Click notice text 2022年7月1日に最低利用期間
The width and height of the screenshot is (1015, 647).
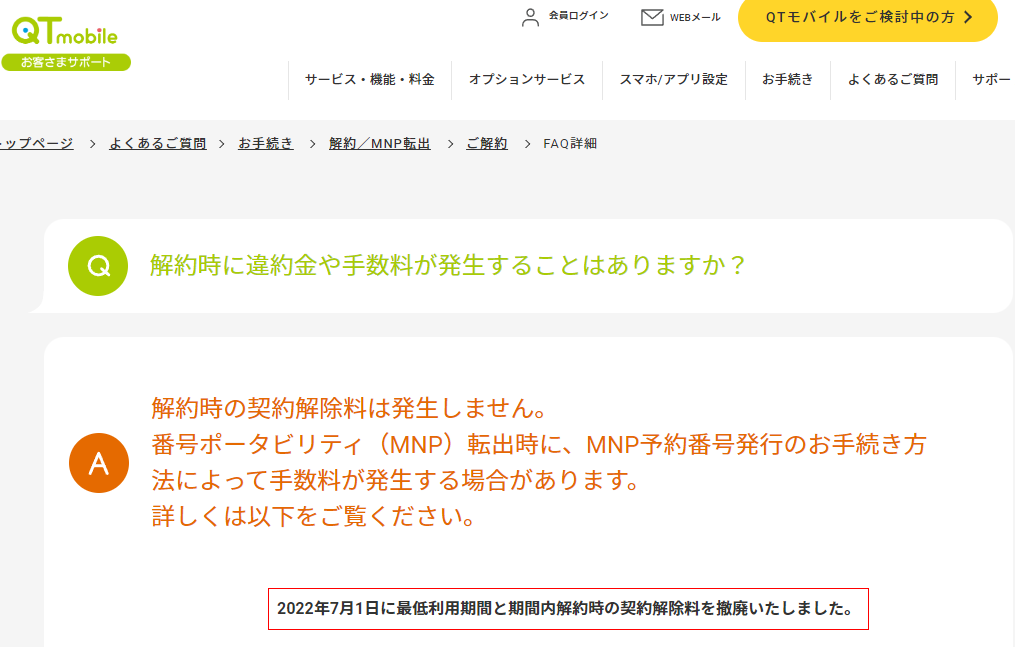385,609
